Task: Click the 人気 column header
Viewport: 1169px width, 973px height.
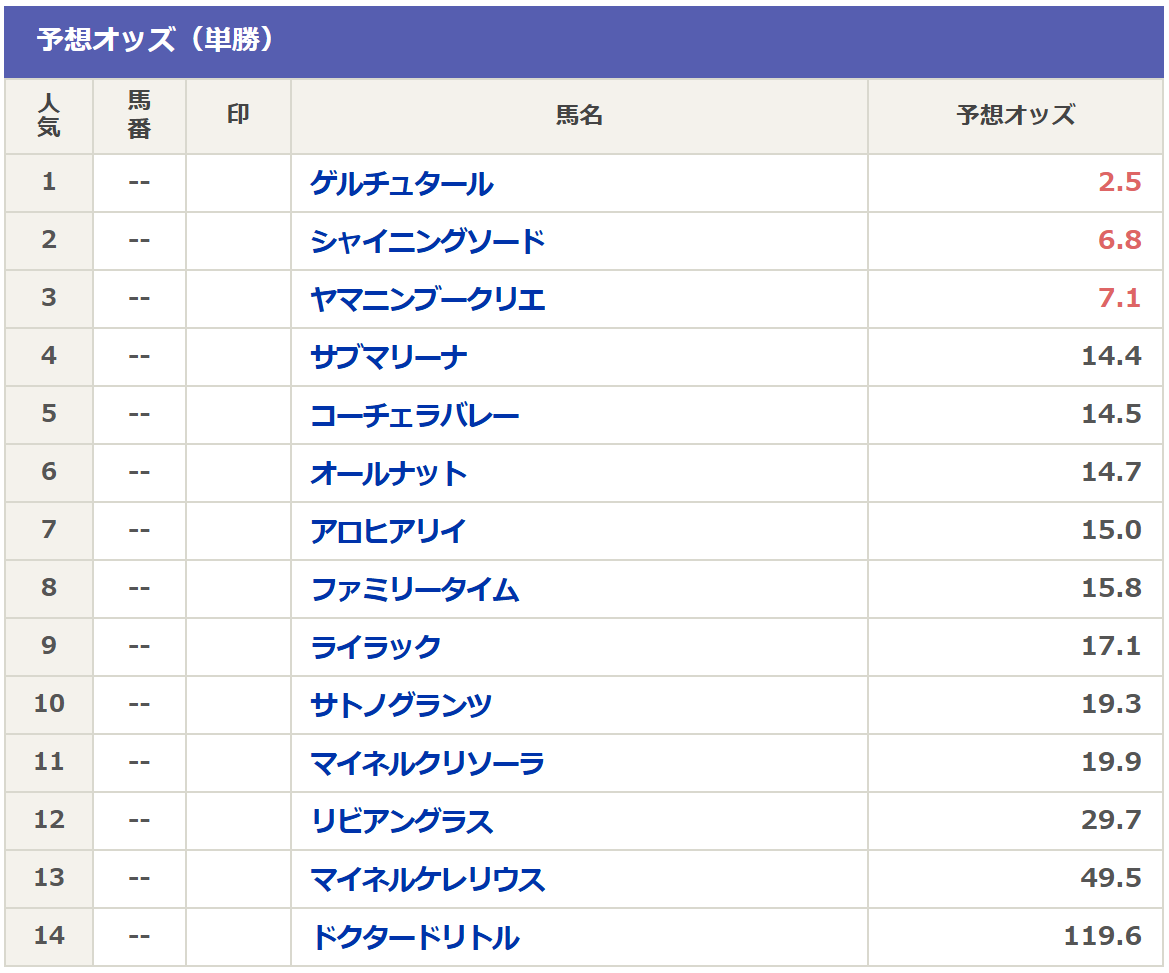Action: click(49, 116)
